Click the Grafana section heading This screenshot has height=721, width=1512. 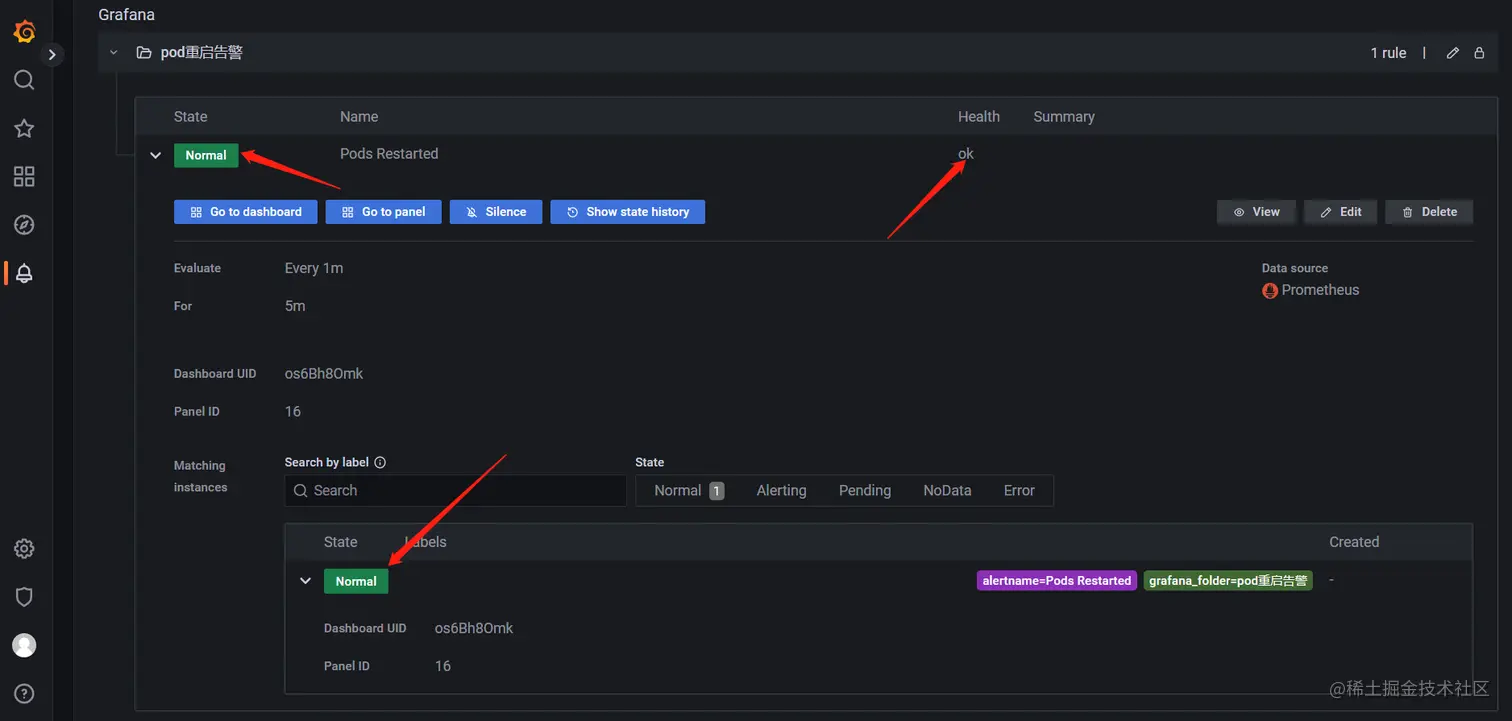[127, 15]
